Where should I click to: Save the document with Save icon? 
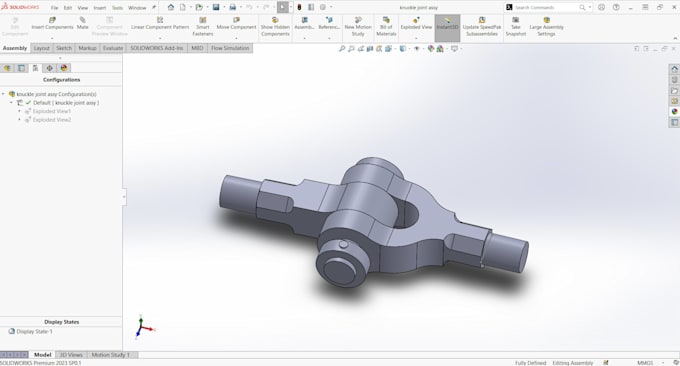216,7
